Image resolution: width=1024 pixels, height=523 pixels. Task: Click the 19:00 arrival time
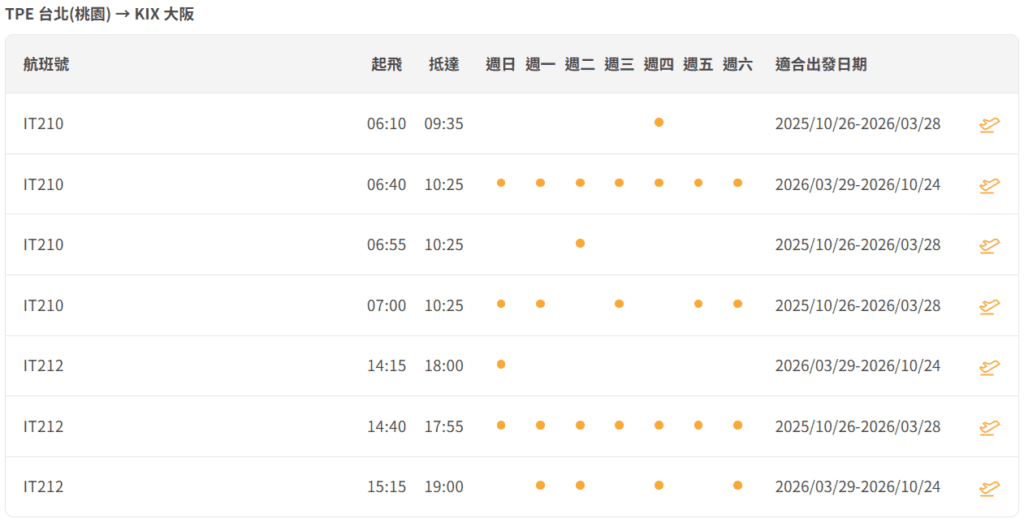point(444,487)
